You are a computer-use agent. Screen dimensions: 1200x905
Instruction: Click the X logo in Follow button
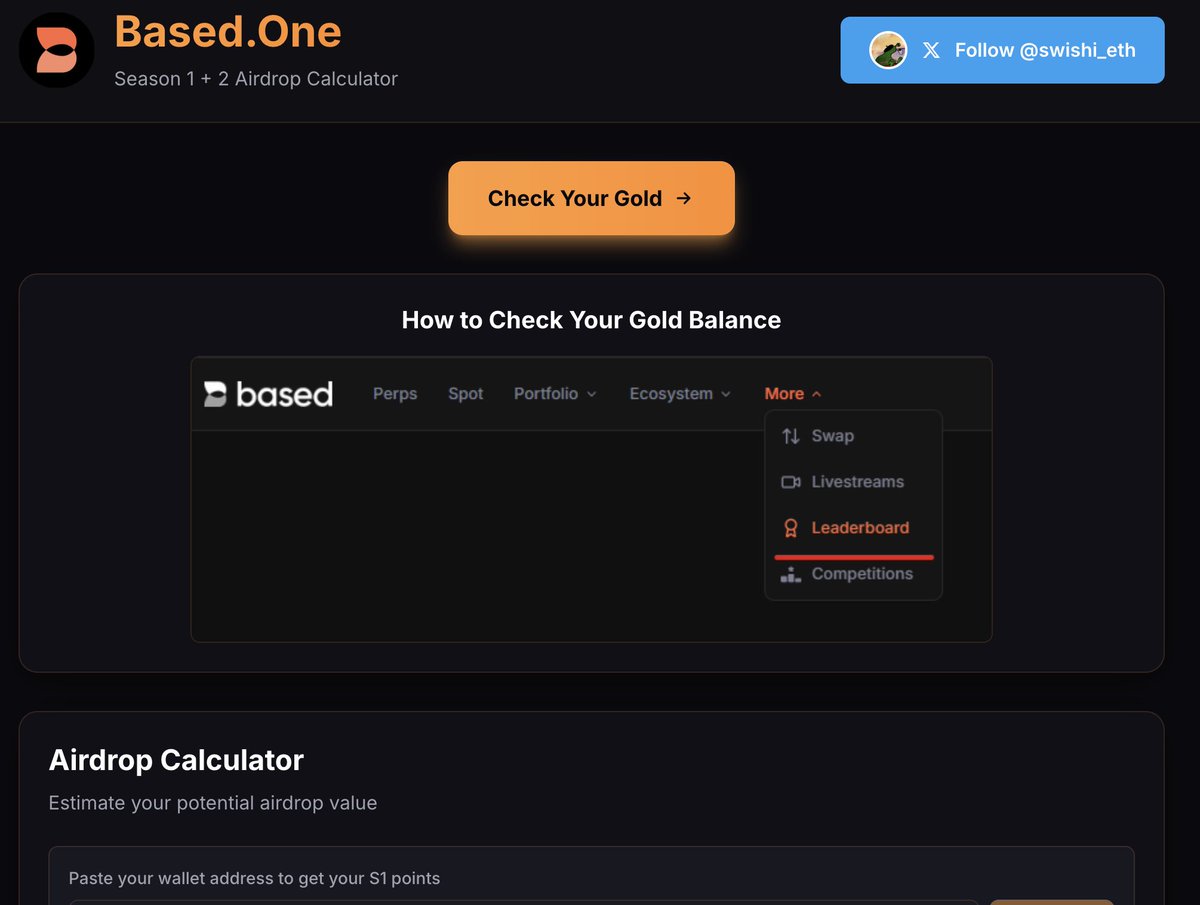(x=931, y=50)
